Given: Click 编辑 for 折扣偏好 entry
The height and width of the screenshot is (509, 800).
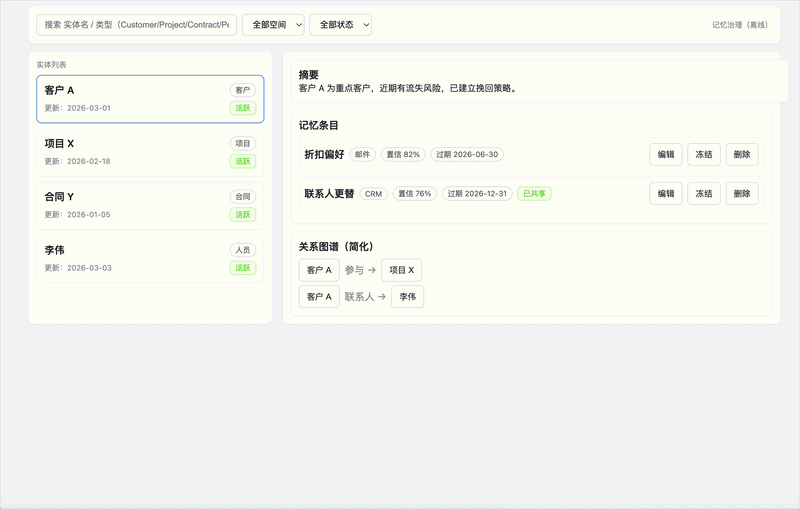Looking at the screenshot, I should coord(666,155).
